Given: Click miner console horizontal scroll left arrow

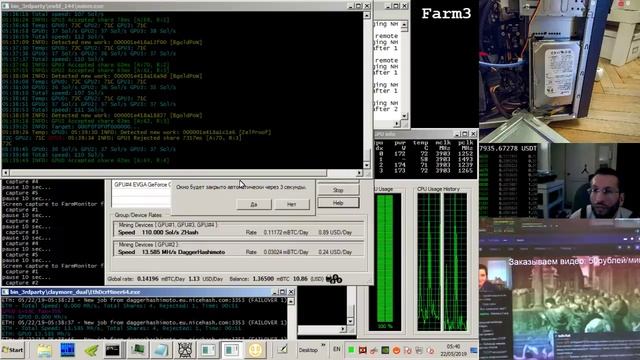Looking at the screenshot, I should (5, 173).
